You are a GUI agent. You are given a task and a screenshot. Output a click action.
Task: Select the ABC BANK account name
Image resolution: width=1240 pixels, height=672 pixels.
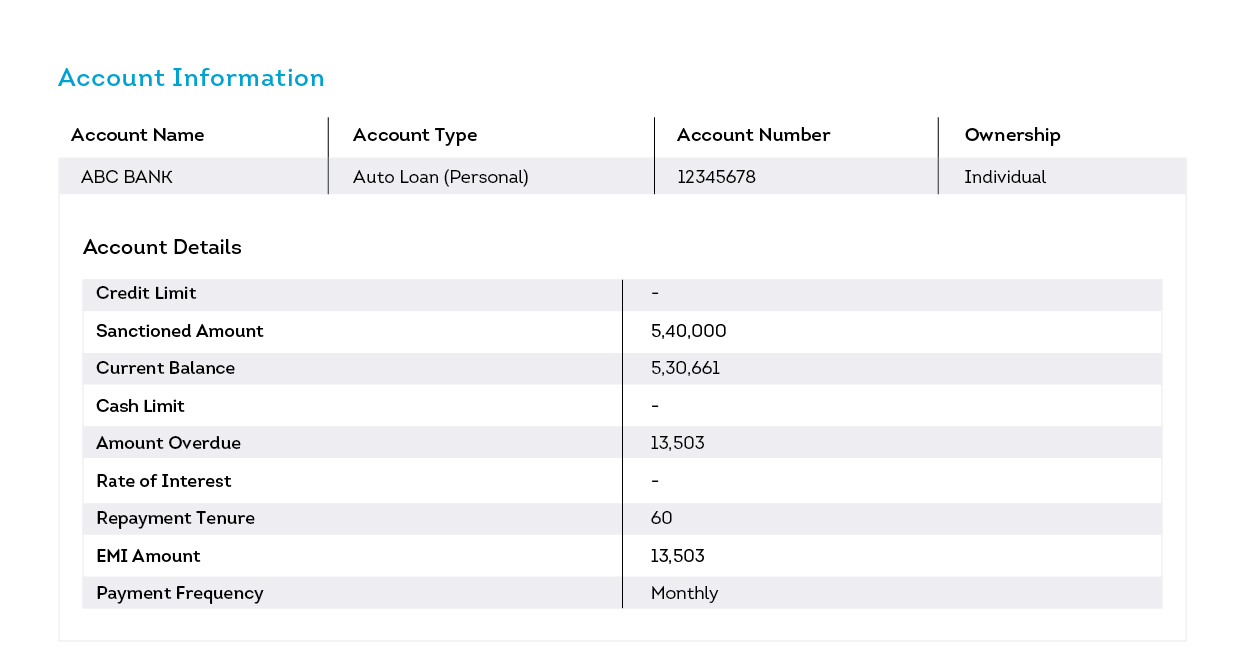coord(127,177)
